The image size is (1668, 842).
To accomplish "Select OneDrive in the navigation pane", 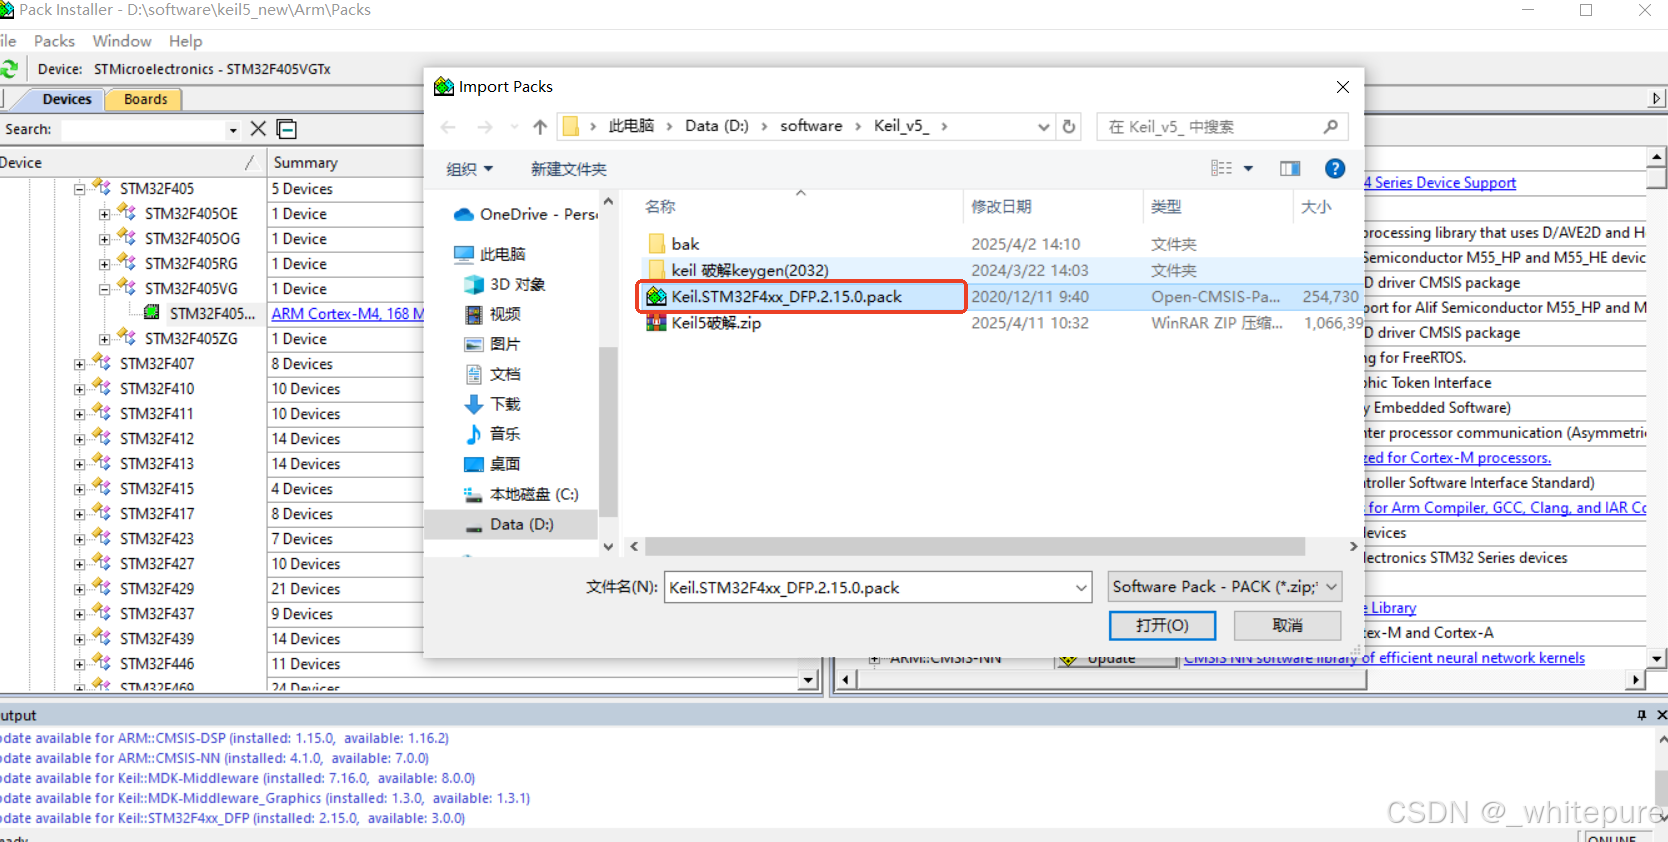I will click(525, 214).
